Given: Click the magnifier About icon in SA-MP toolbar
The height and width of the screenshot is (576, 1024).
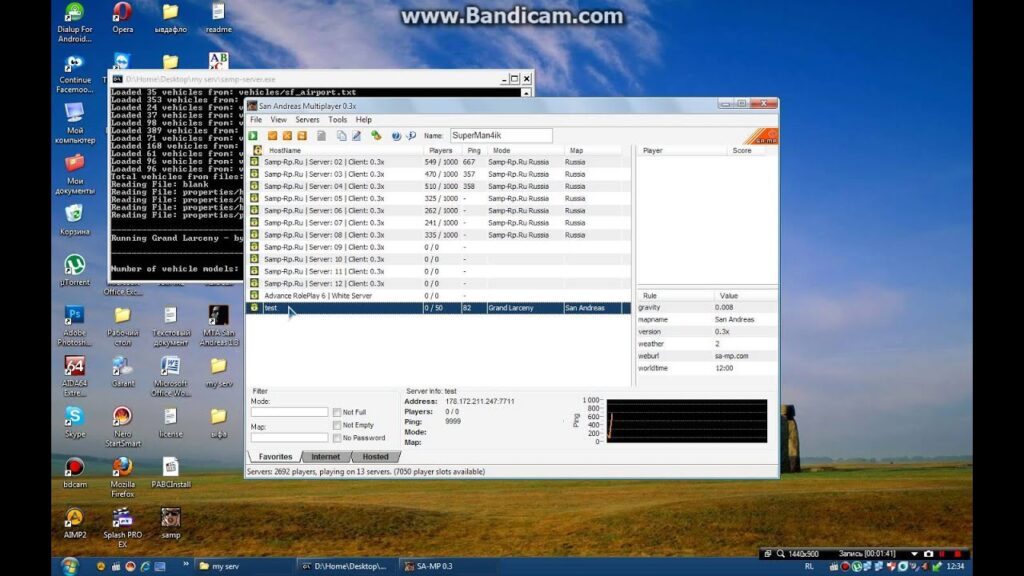Looking at the screenshot, I should click(411, 136).
